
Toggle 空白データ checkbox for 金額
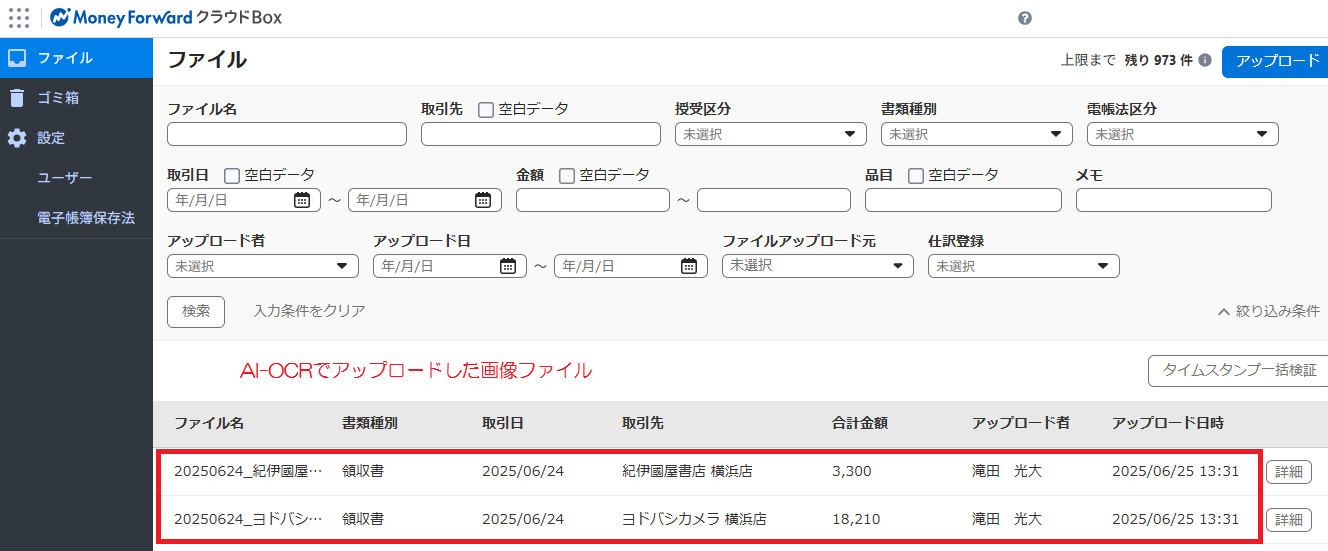(567, 176)
